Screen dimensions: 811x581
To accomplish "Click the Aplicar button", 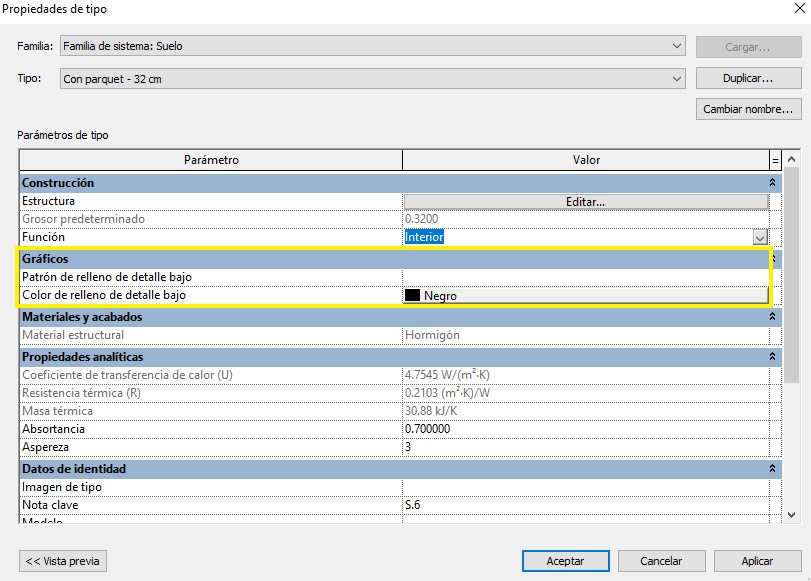I will click(x=757, y=561).
